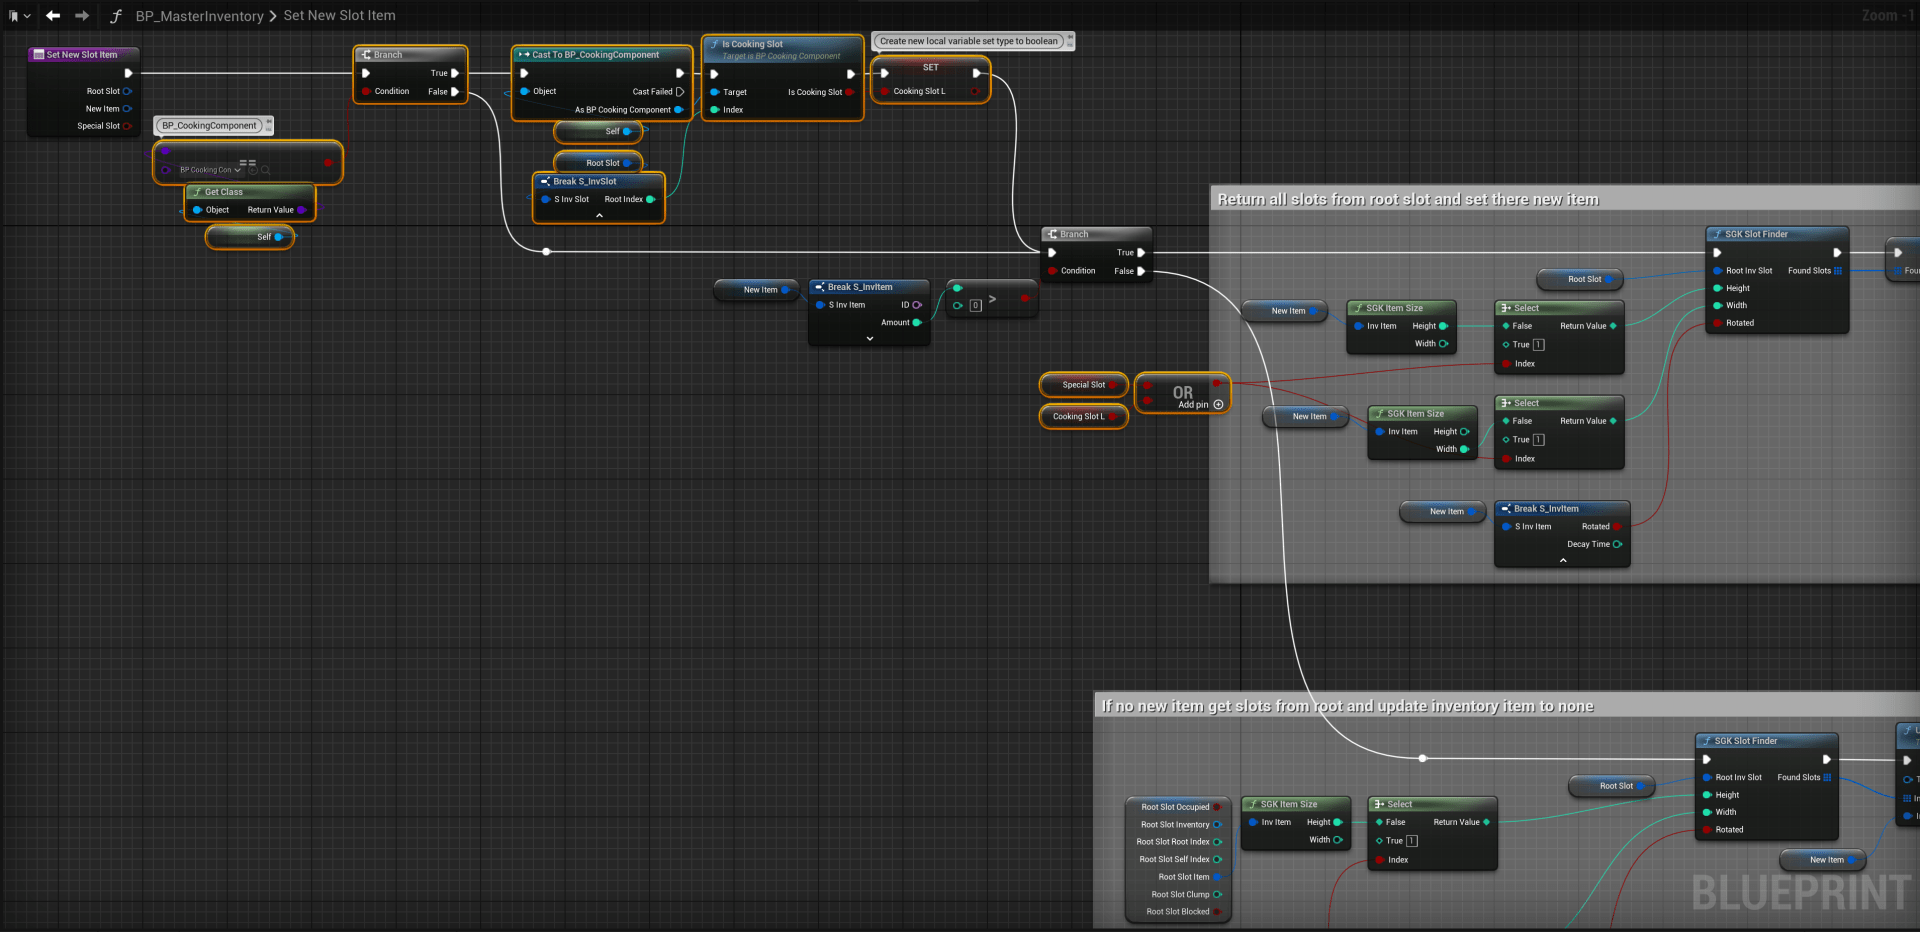Screen dimensions: 1920x932
Task: Open the bookmarks dropdown in top-left corner
Action: pyautogui.click(x=19, y=16)
